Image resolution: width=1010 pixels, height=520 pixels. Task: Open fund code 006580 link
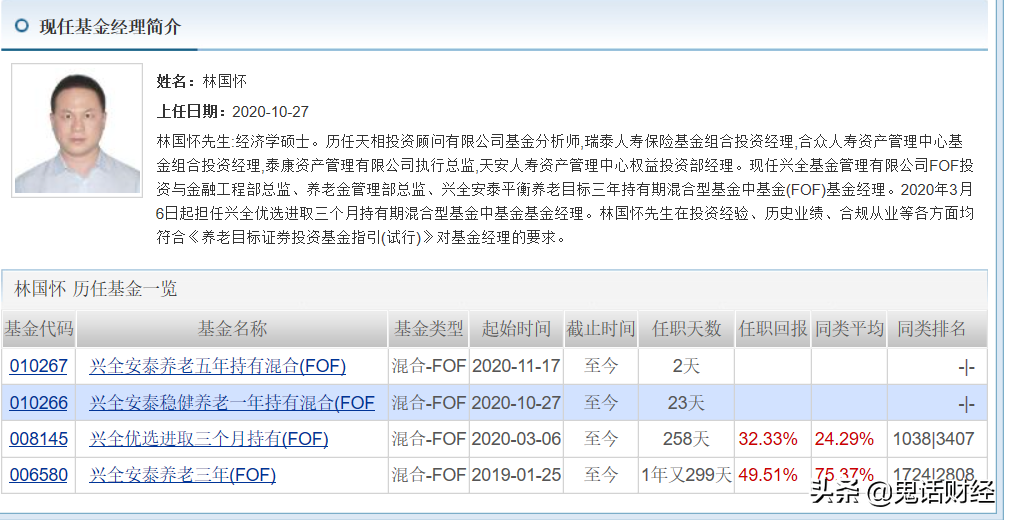(39, 475)
